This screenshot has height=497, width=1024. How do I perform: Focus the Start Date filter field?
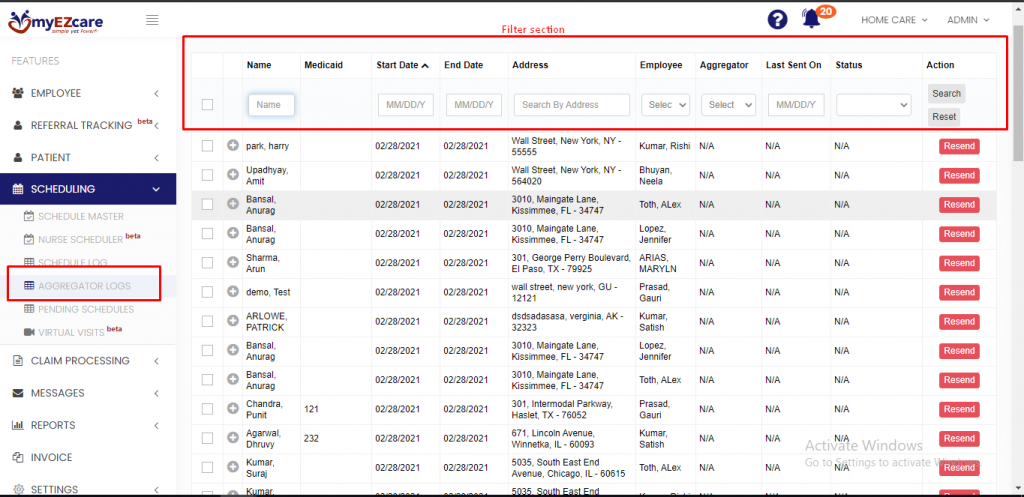pyautogui.click(x=406, y=104)
